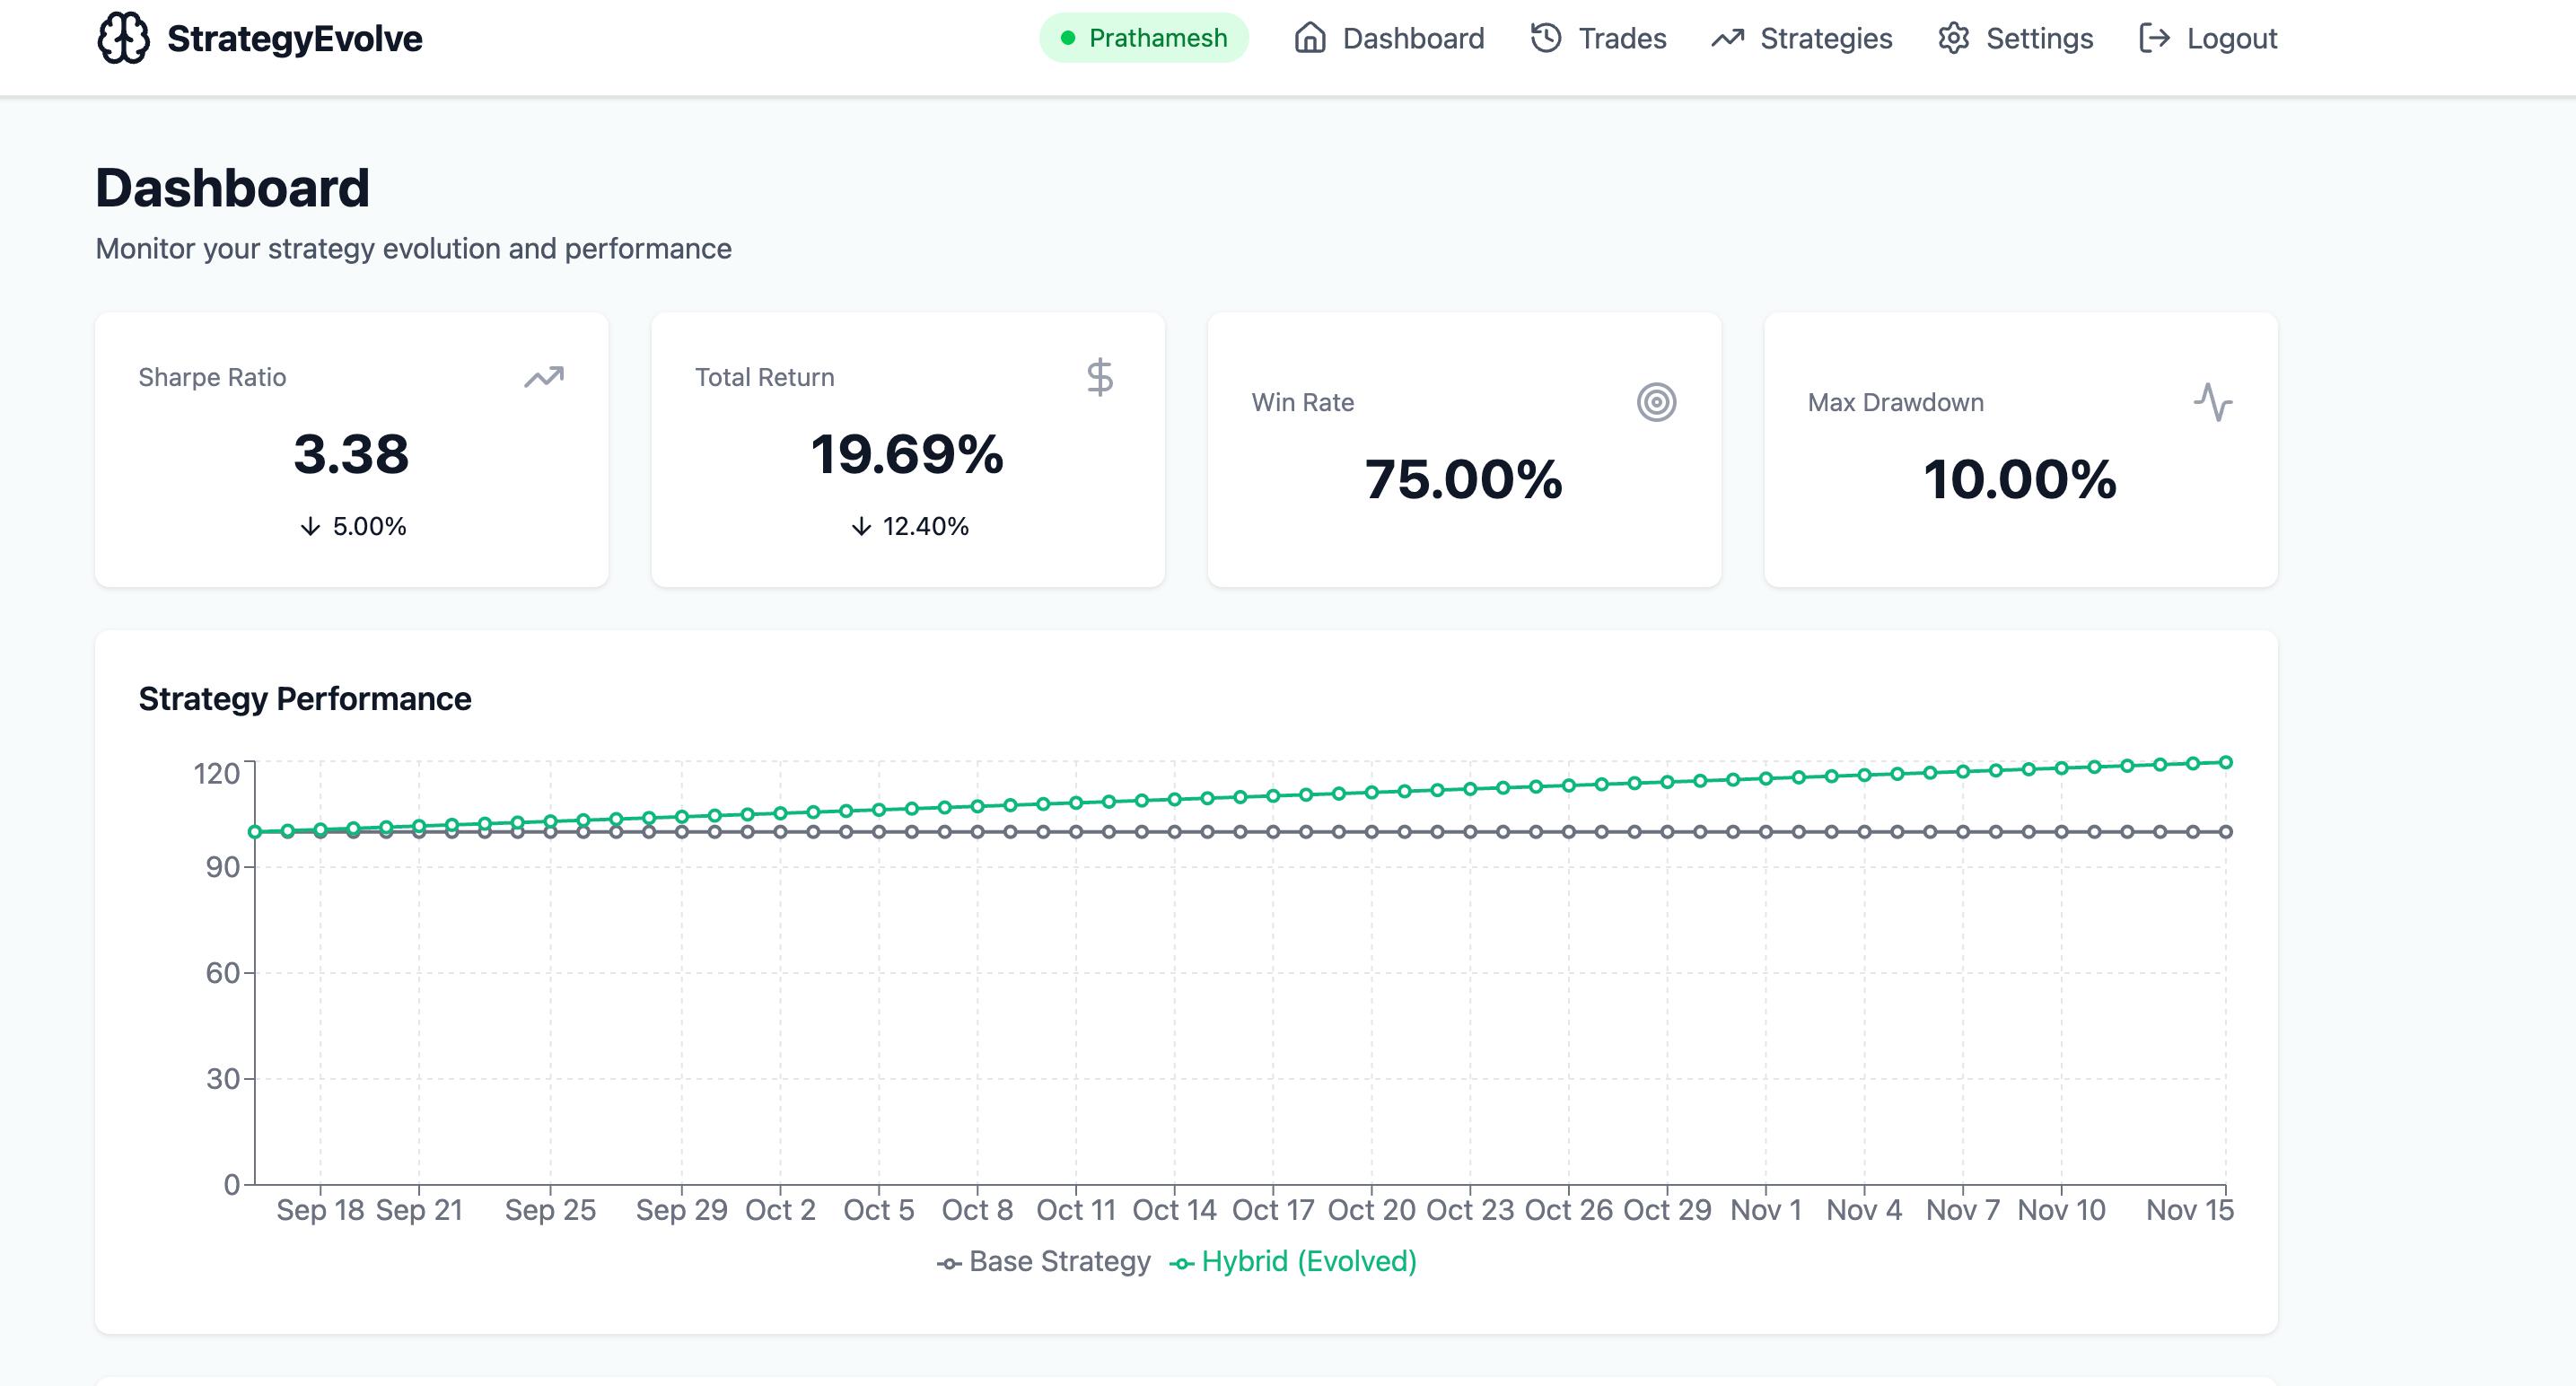The width and height of the screenshot is (2576, 1386).
Task: Click the 19.69% Total Return value
Action: pos(907,454)
